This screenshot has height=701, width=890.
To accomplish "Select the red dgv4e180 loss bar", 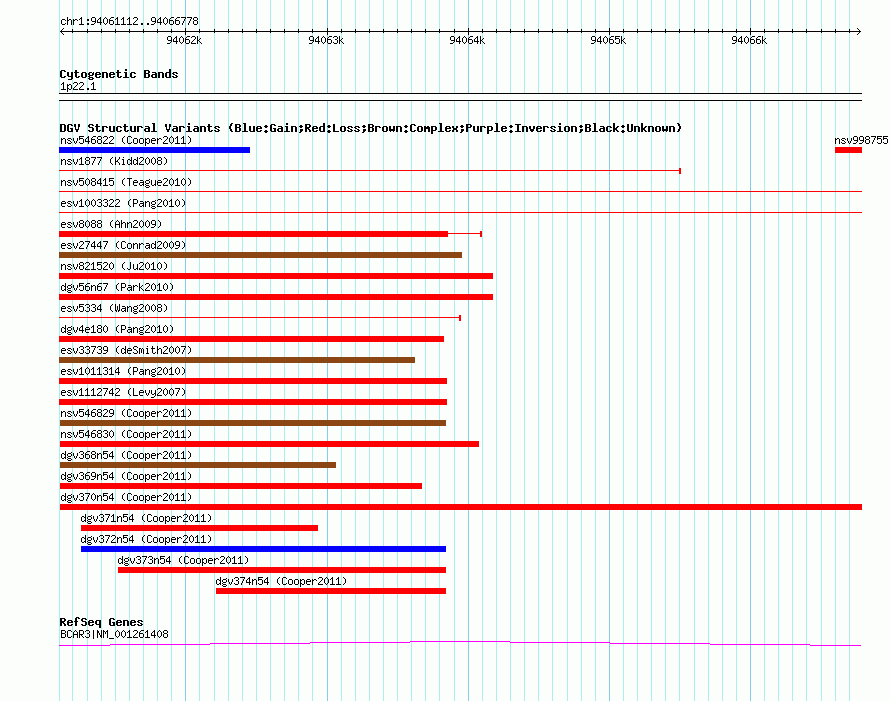I will click(251, 339).
